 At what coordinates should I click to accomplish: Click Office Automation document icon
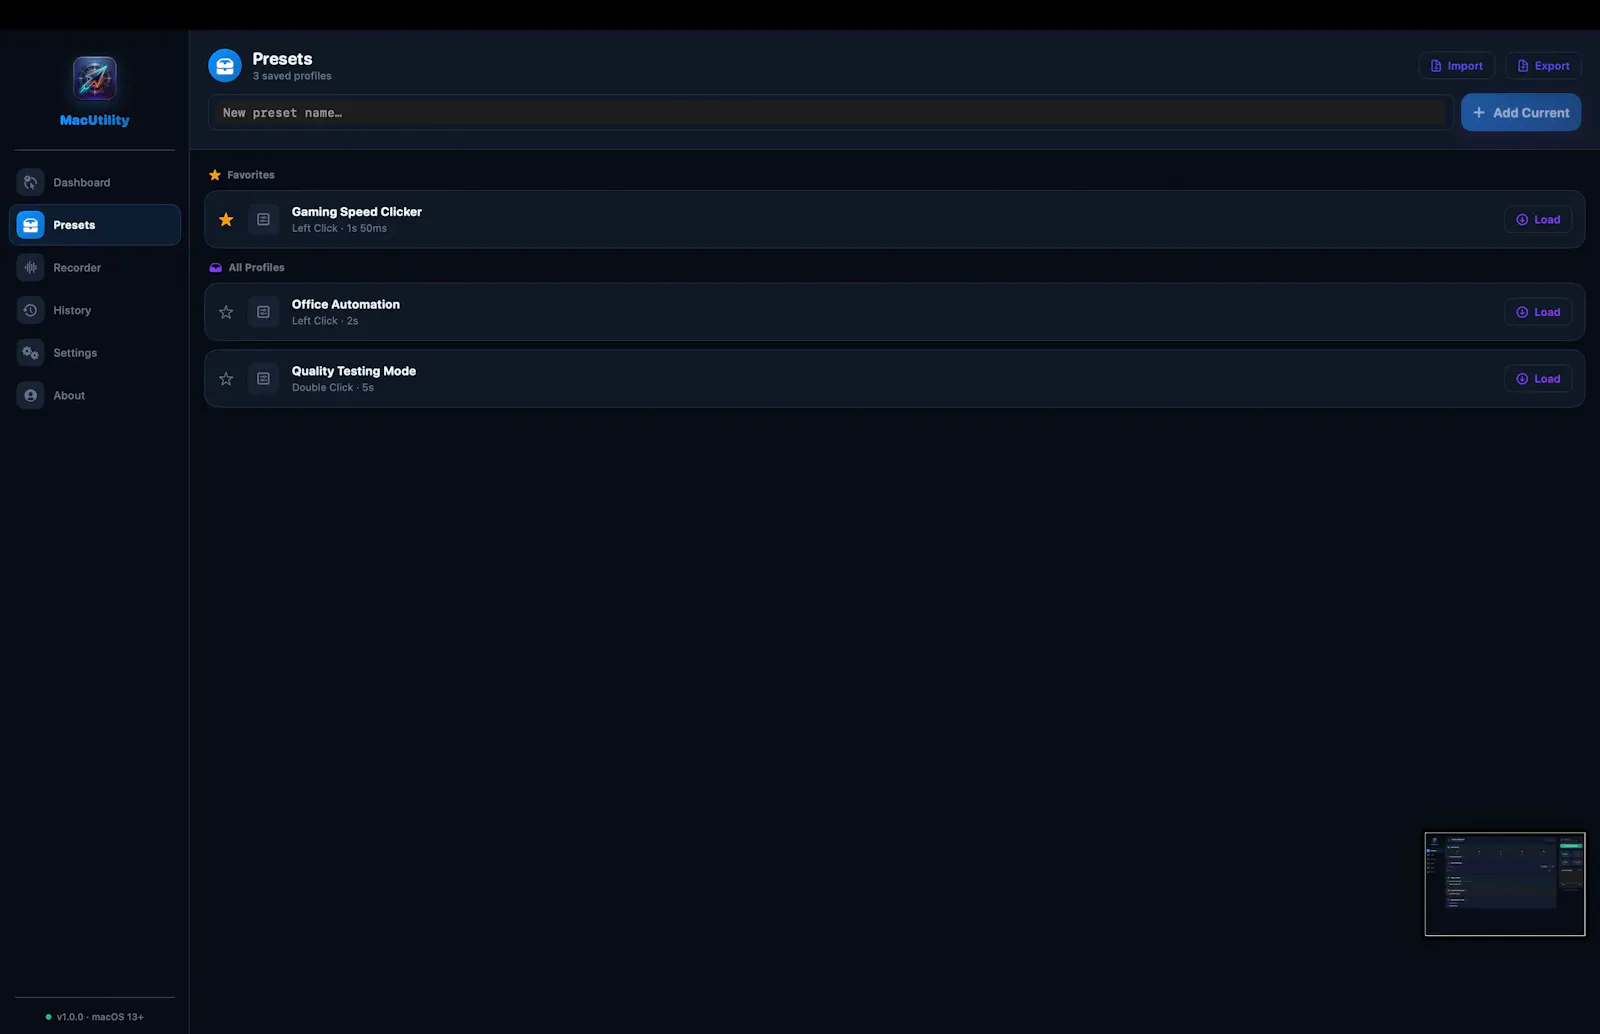(263, 312)
